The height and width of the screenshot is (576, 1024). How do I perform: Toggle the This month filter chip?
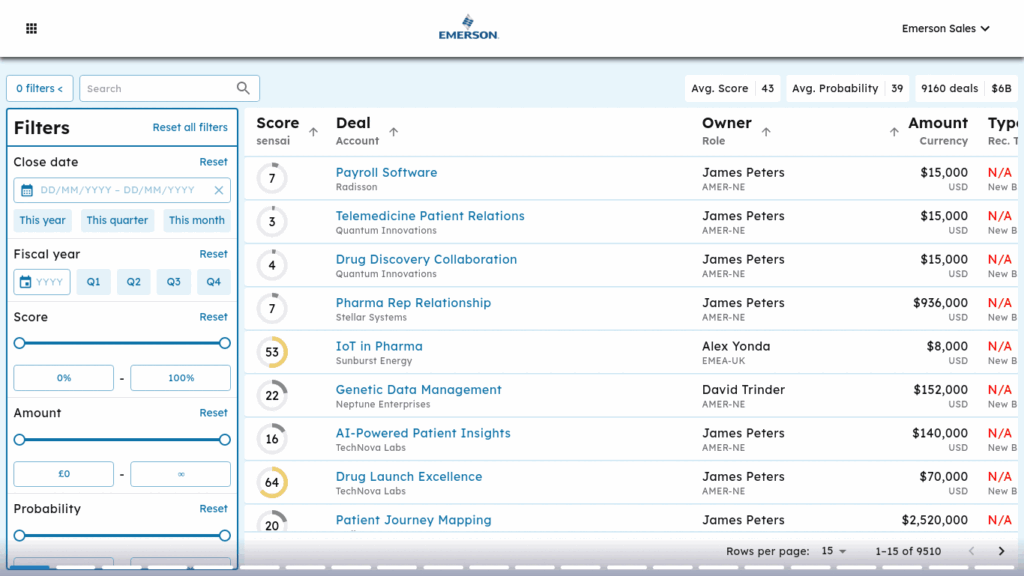point(197,220)
